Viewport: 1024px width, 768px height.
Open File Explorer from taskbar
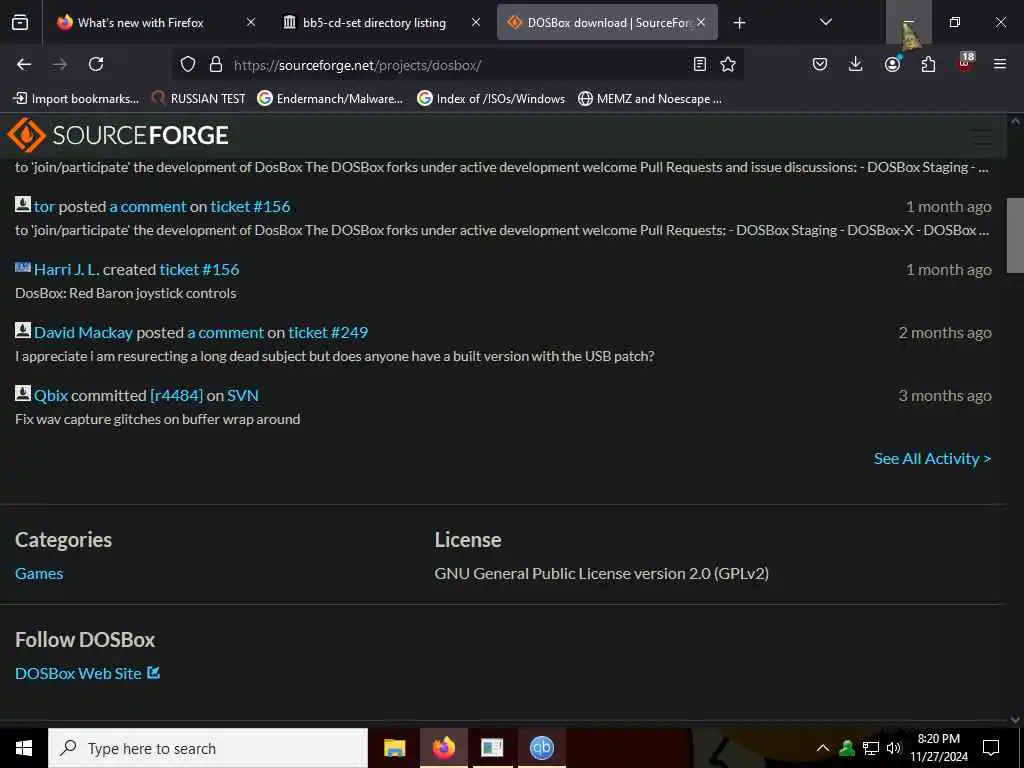tap(394, 748)
